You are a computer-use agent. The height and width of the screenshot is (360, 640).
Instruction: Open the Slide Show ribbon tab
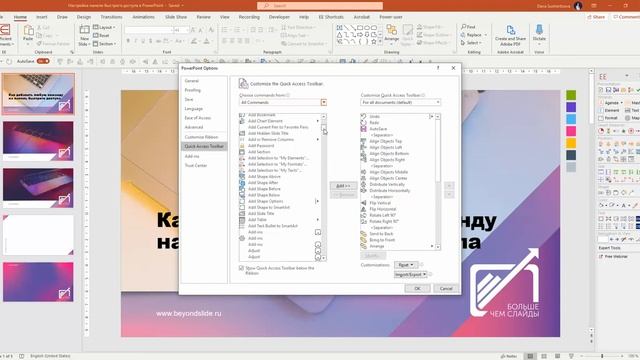click(176, 17)
